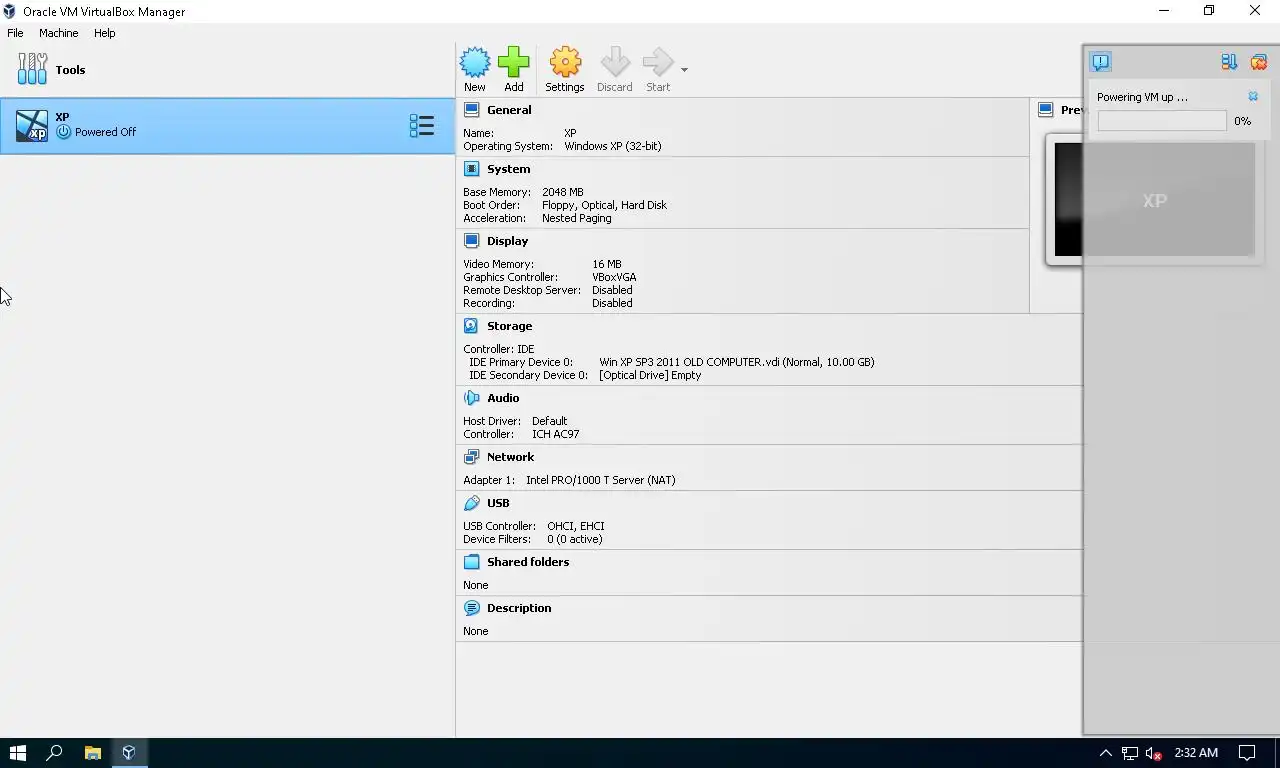Screen dimensions: 1280x768
Task: Click the Floppy, Optical, Hard Disk boot order
Action: point(604,205)
